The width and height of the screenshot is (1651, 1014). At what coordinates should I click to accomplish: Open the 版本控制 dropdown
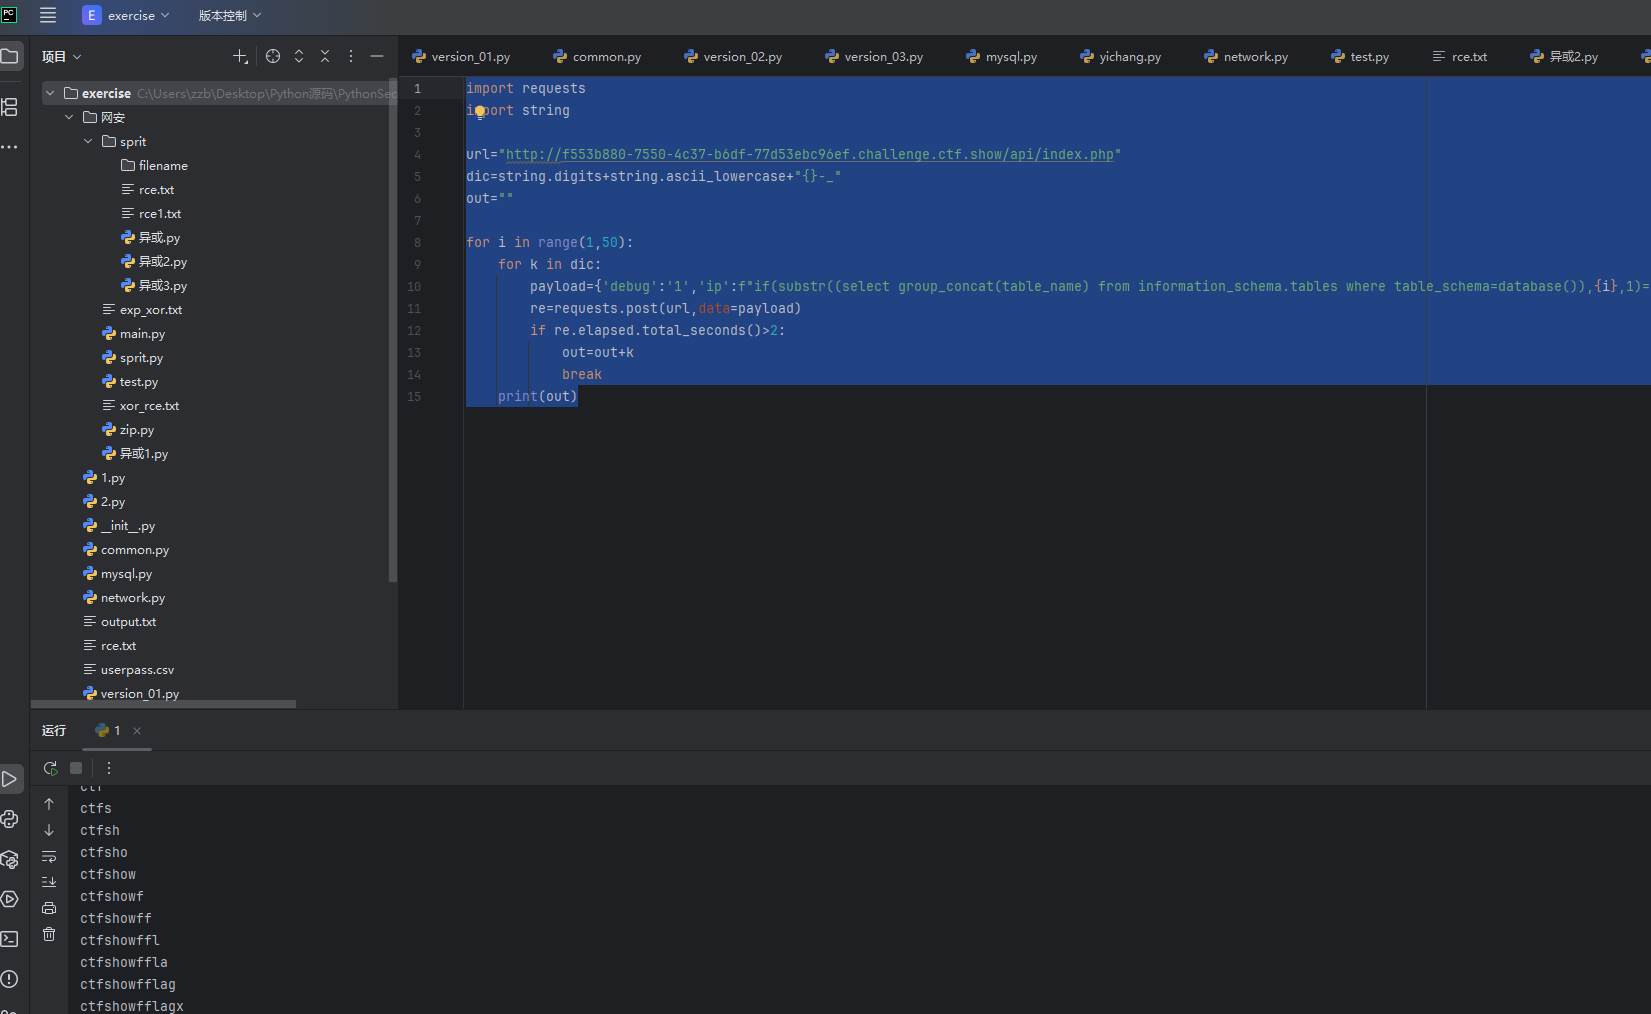pyautogui.click(x=230, y=15)
